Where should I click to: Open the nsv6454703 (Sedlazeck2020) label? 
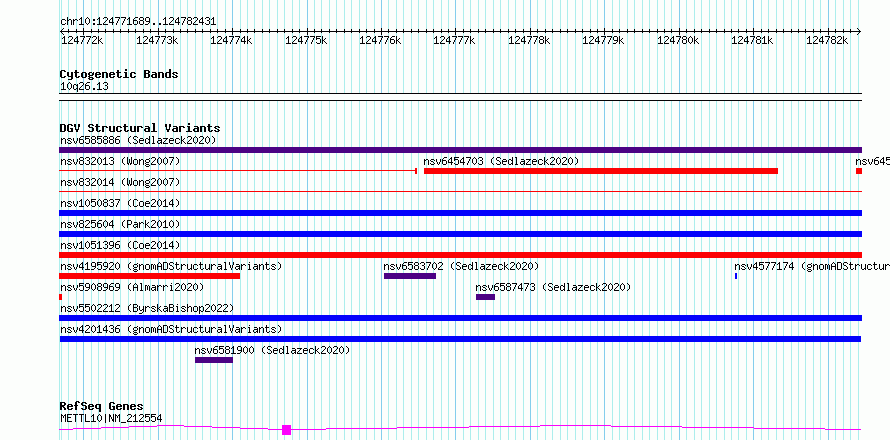(x=501, y=161)
